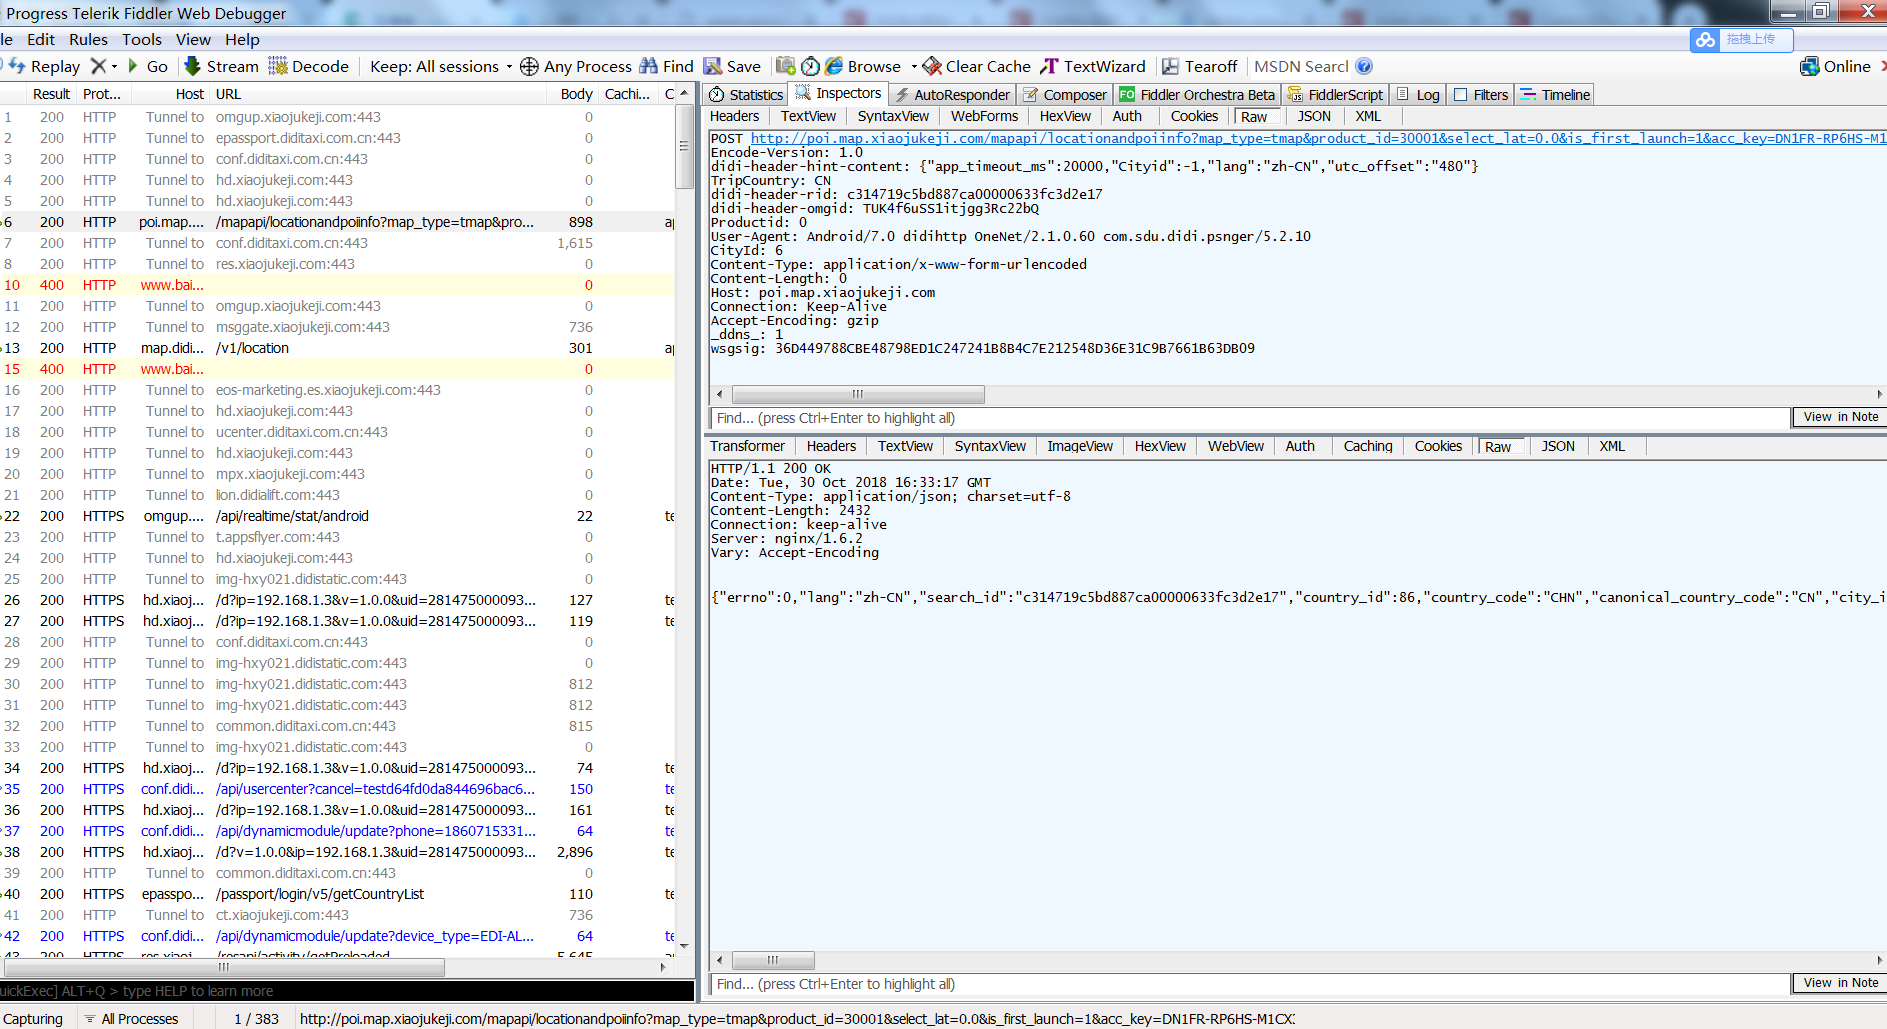Click the MSDN Search field
The image size is (1887, 1029).
[1301, 66]
